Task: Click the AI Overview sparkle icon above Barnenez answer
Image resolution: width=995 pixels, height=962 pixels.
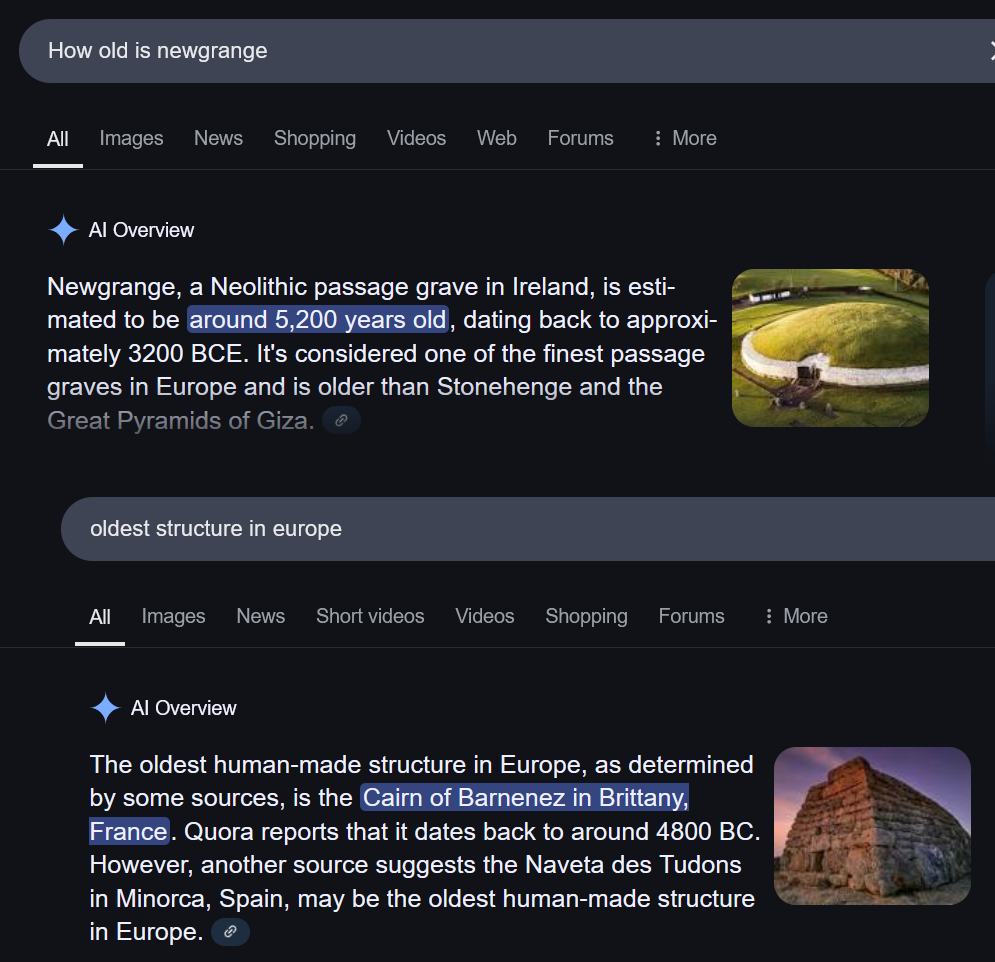Action: click(x=105, y=708)
